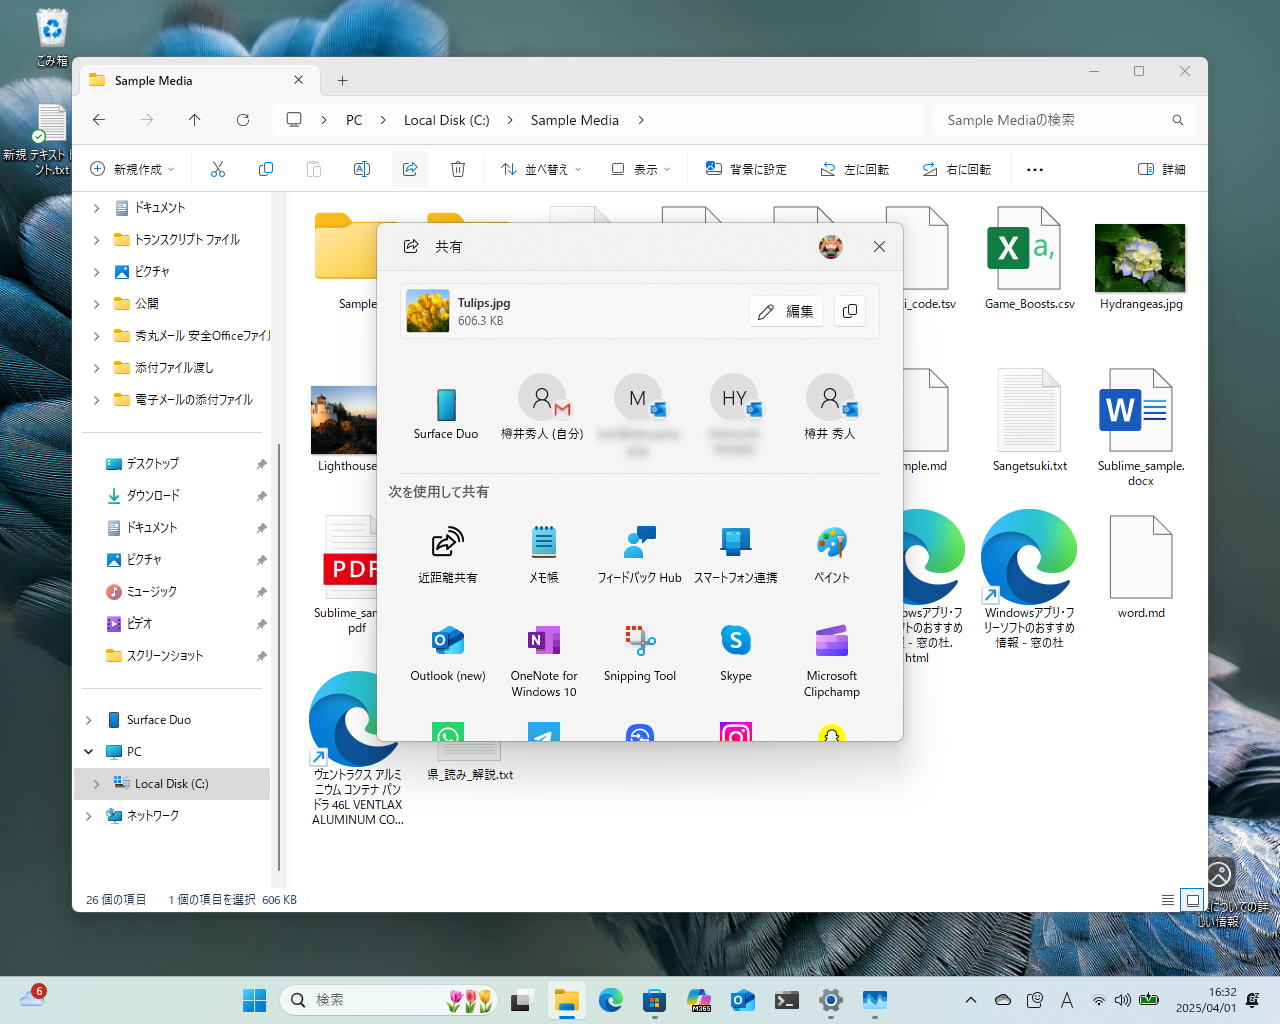Rotate the selected image right (右に回転)

coord(956,169)
